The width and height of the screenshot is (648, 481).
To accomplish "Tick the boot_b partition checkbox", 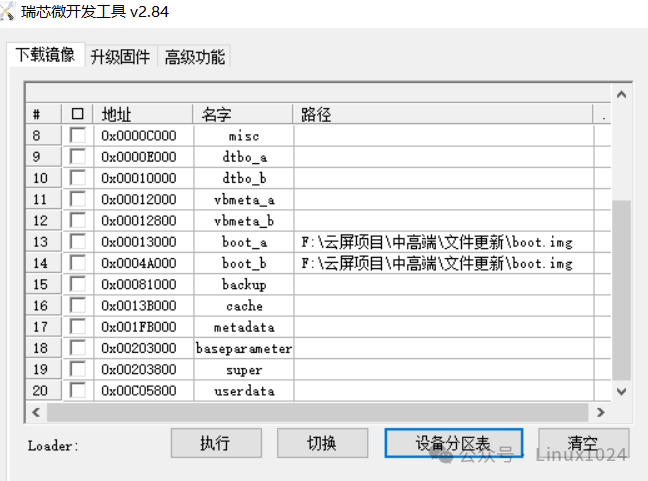I will click(x=78, y=263).
